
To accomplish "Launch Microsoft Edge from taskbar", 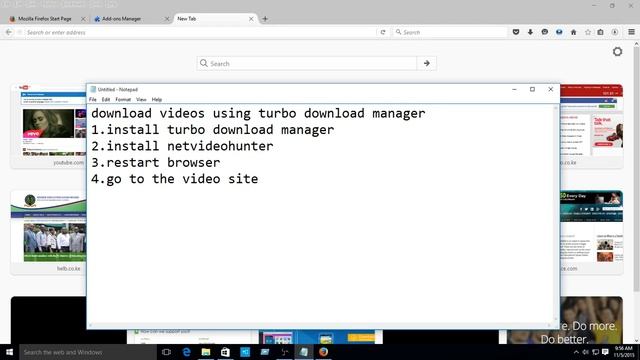I will (x=186, y=352).
